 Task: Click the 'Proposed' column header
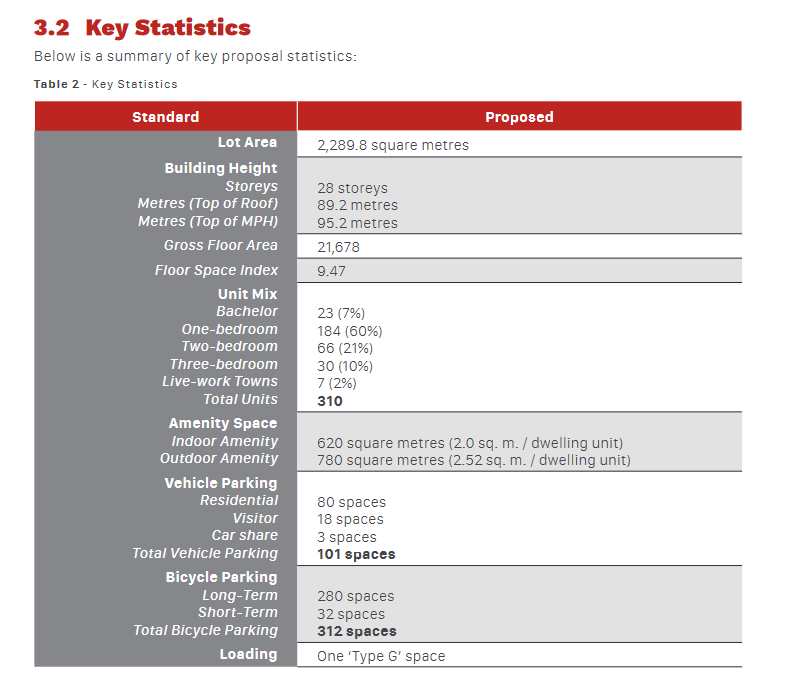519,117
